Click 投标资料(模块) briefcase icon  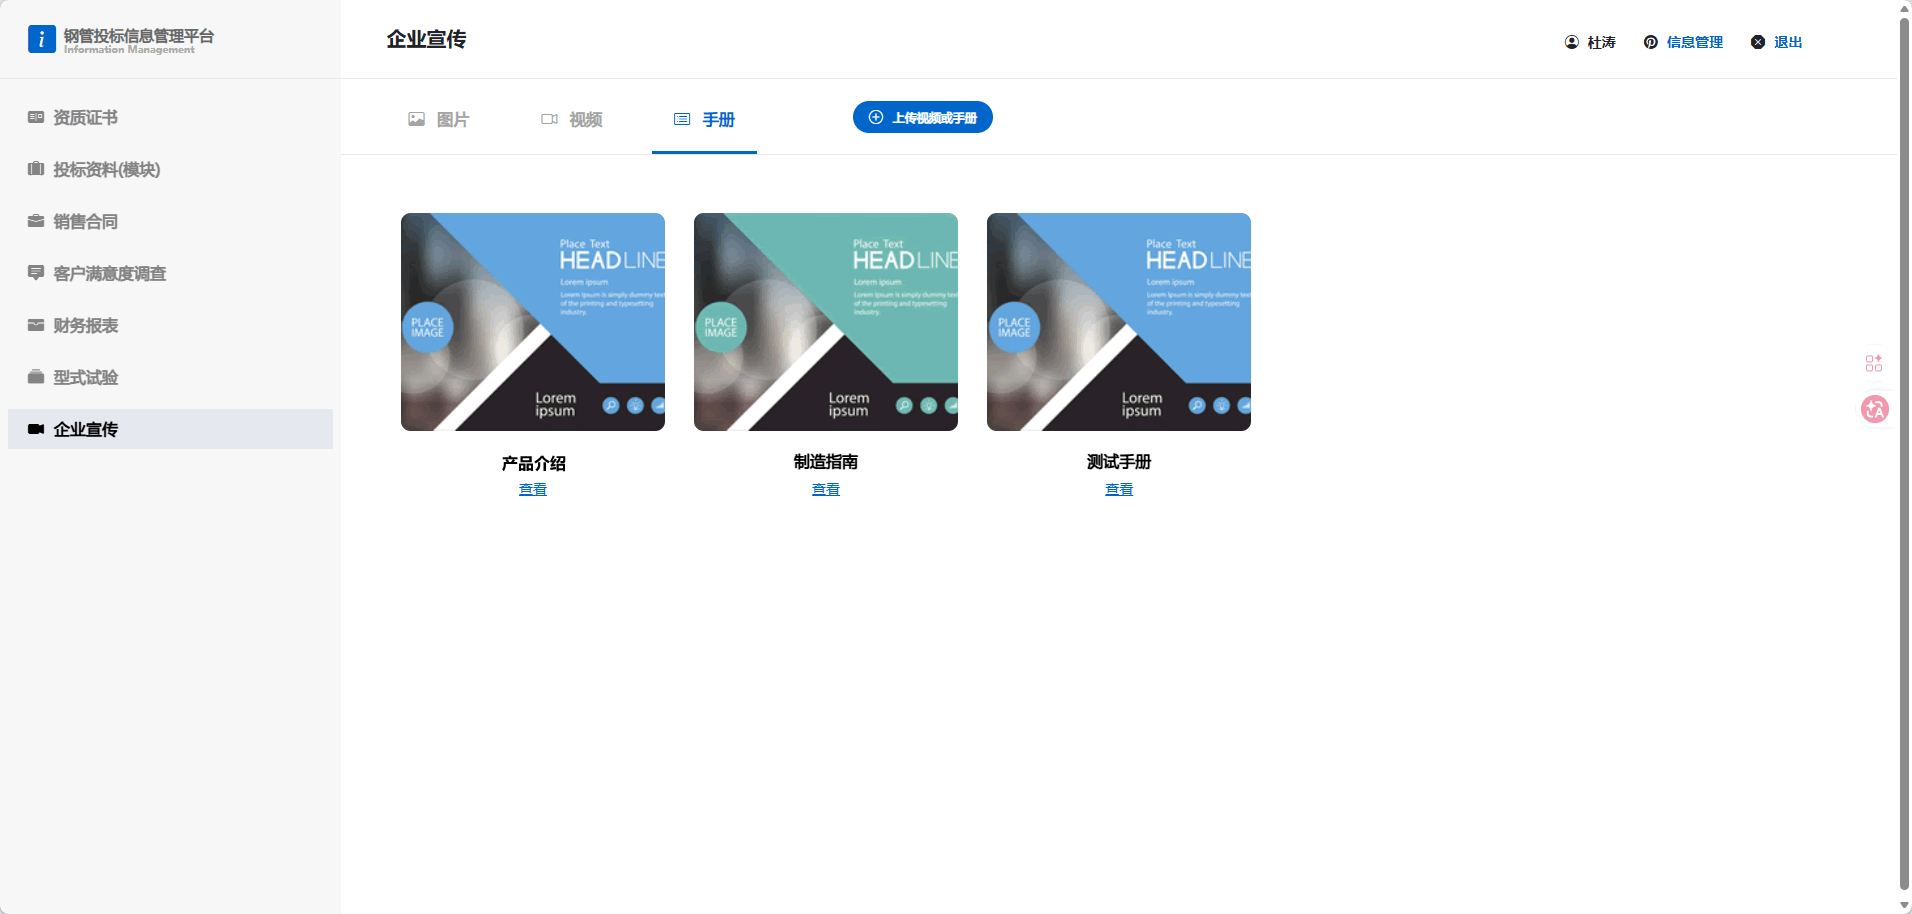click(x=36, y=169)
